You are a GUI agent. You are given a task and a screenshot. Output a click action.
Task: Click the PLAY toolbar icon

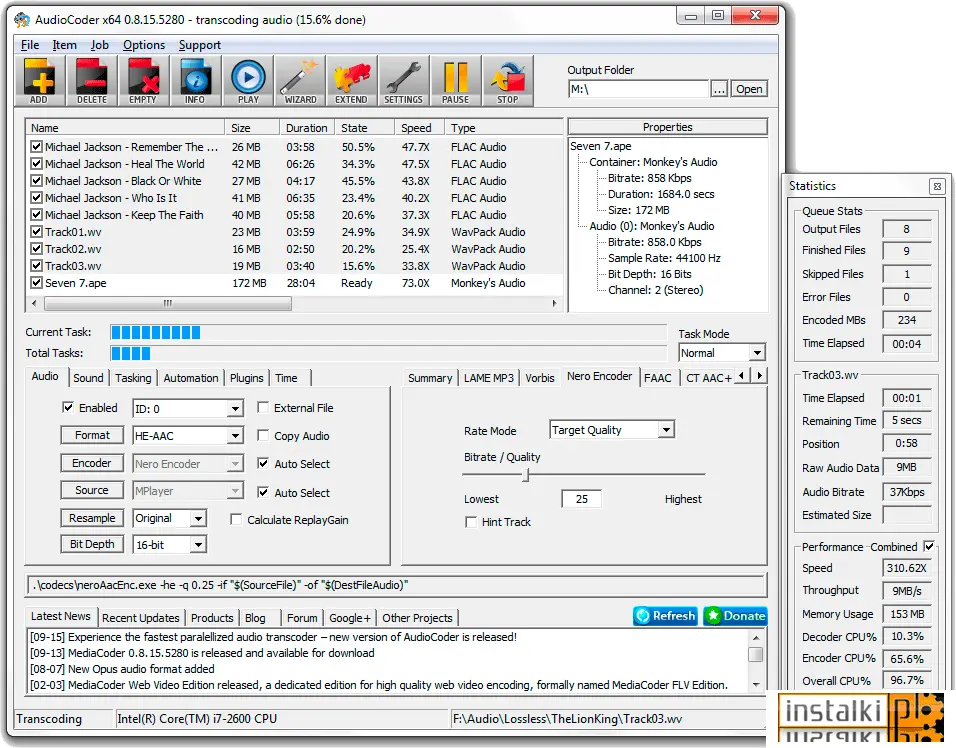coord(248,81)
